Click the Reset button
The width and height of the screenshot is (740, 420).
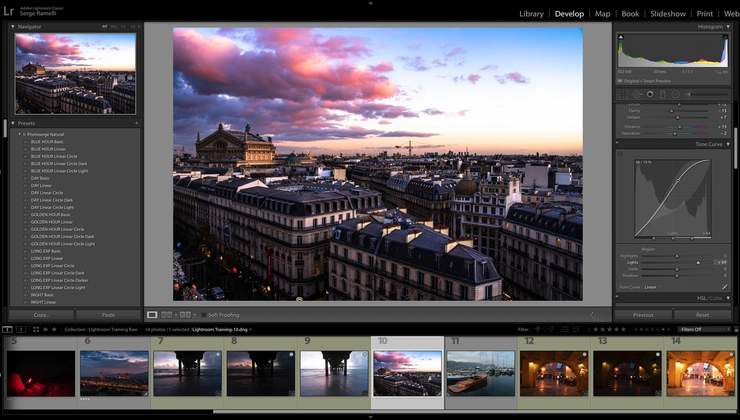tap(702, 315)
